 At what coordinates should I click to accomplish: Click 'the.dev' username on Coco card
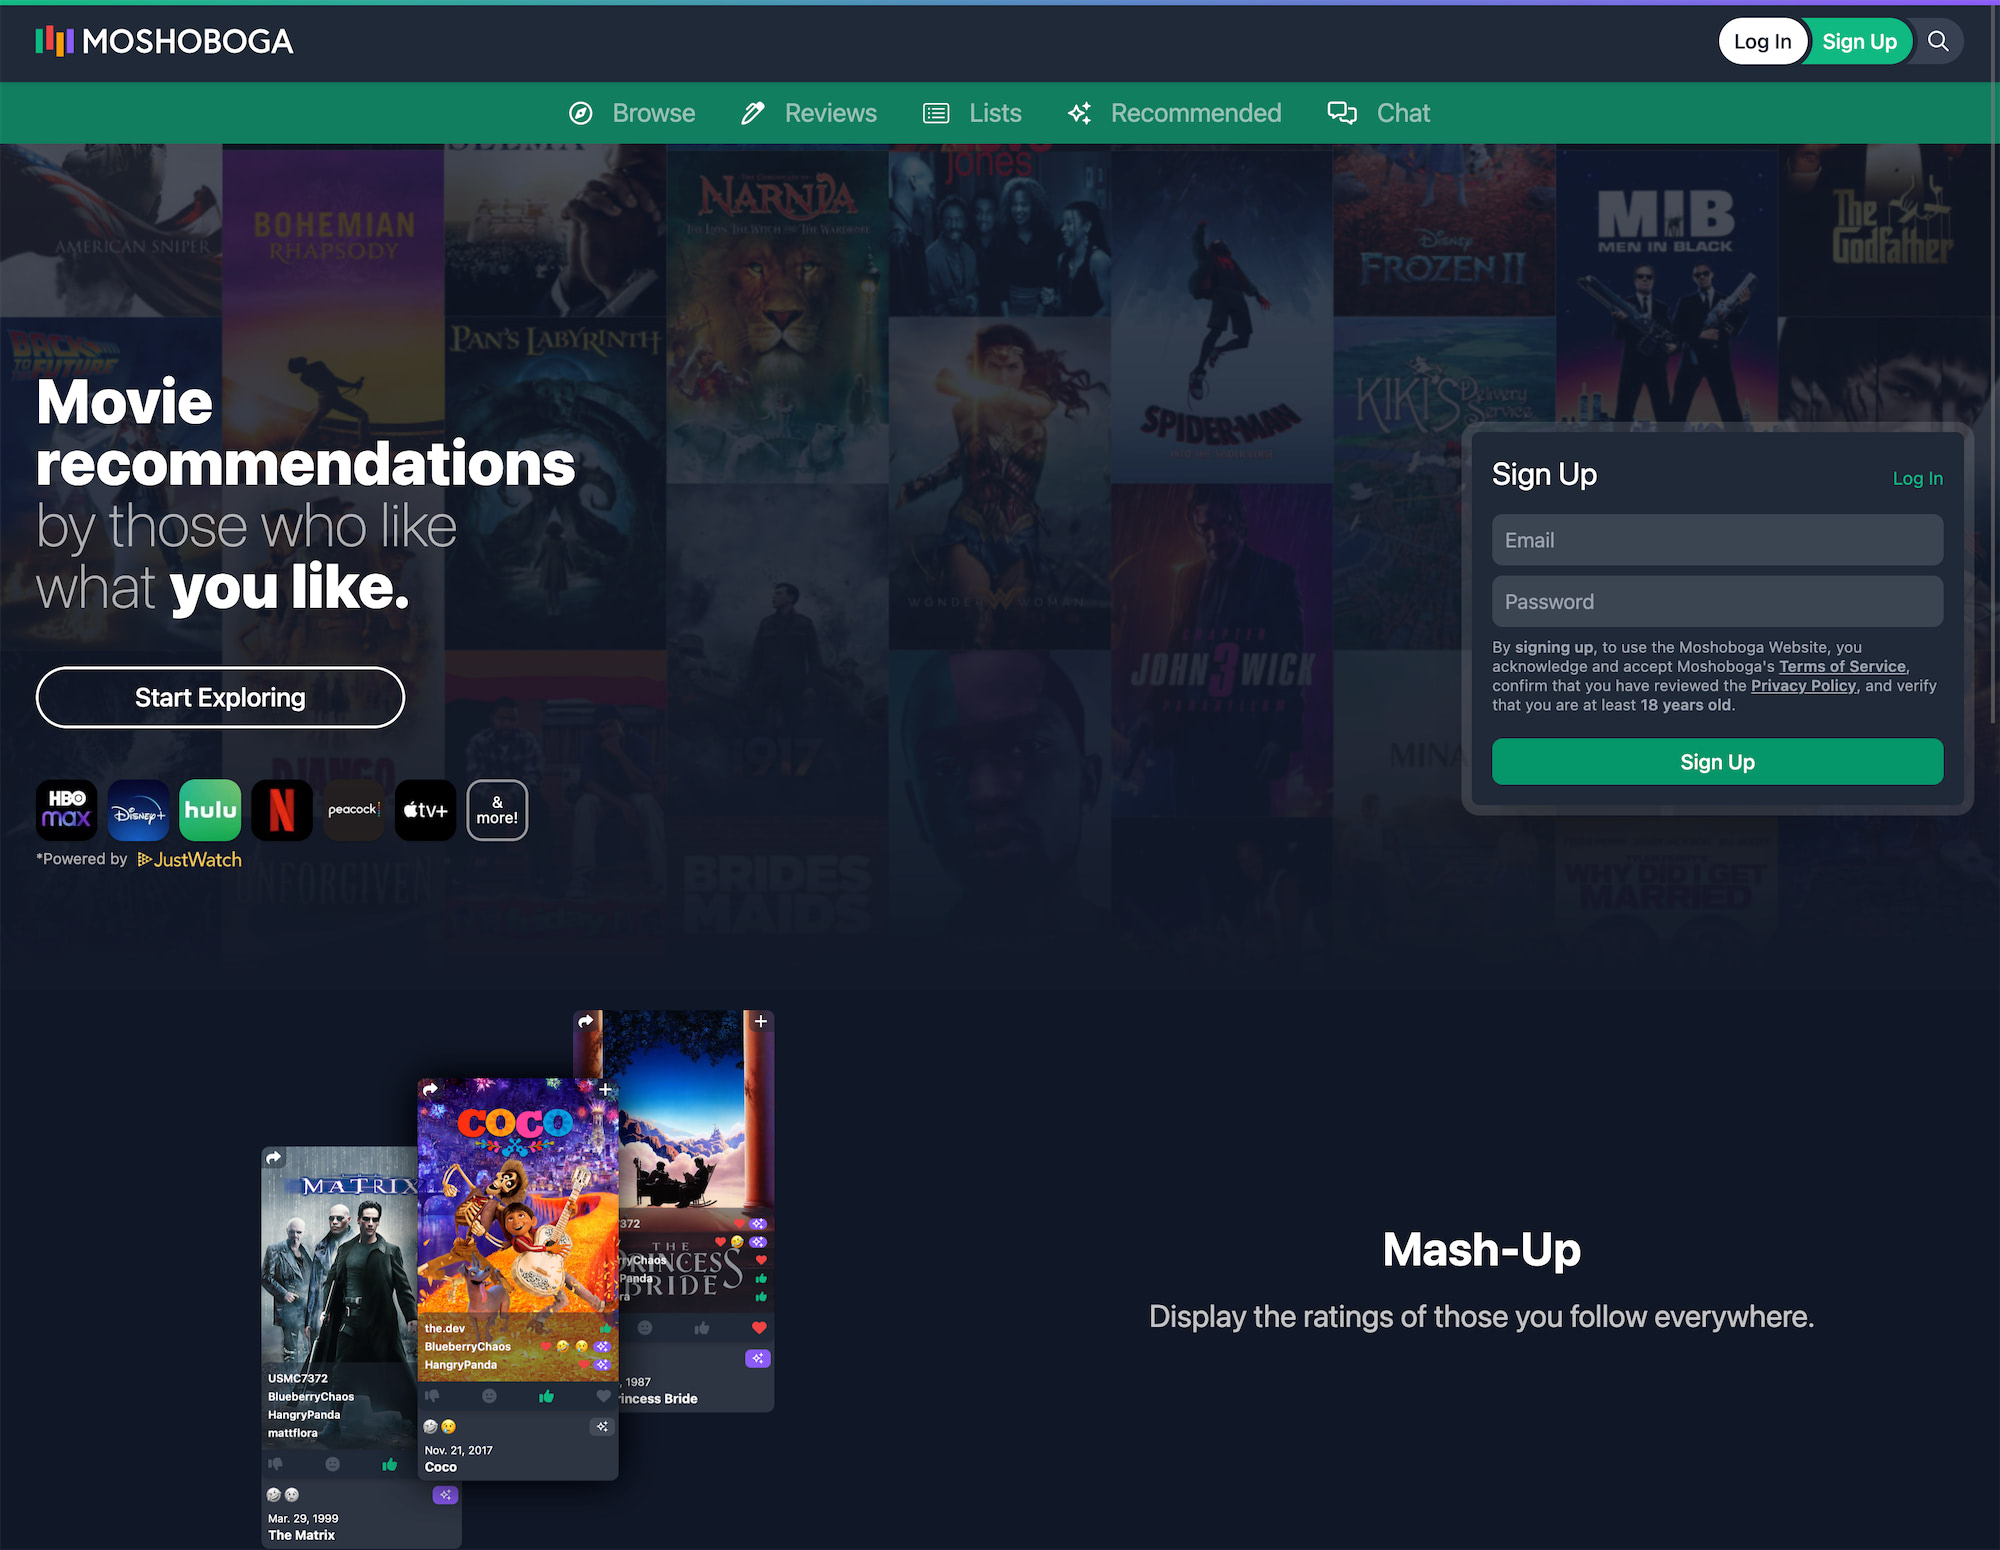point(444,1328)
